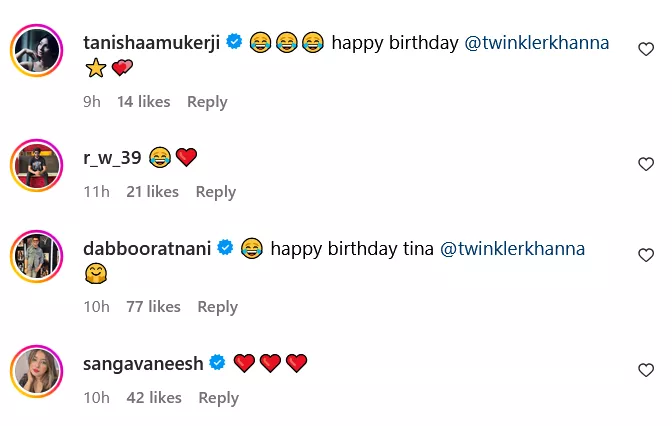View the 77 likes on dabbooratnani's comment

153,307
